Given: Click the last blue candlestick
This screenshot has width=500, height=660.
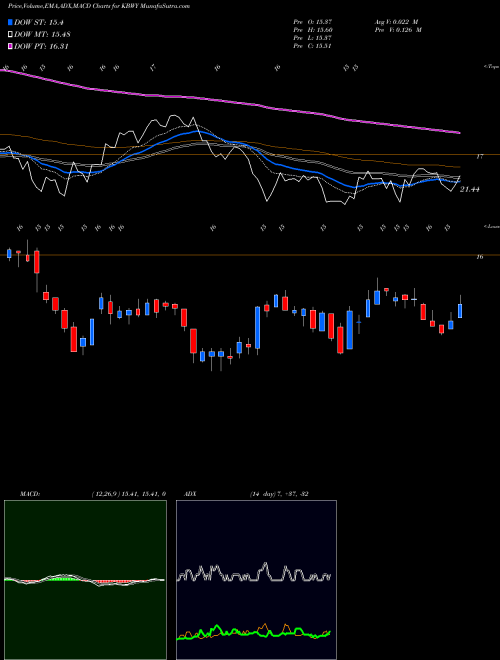Looking at the screenshot, I should click(460, 311).
